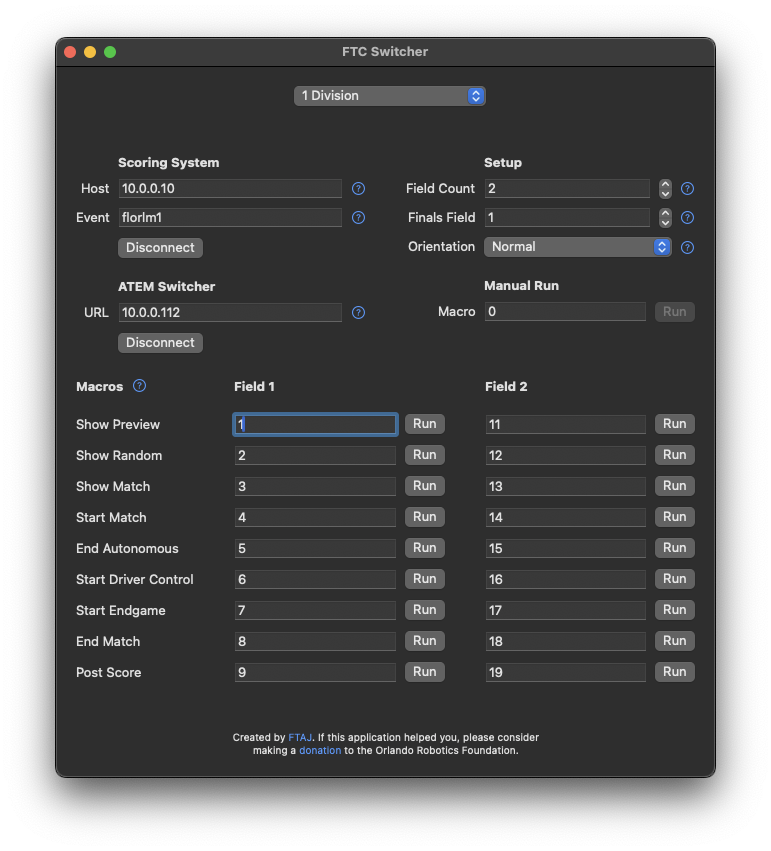771x851 pixels.
Task: Open the donation link
Action: point(320,751)
